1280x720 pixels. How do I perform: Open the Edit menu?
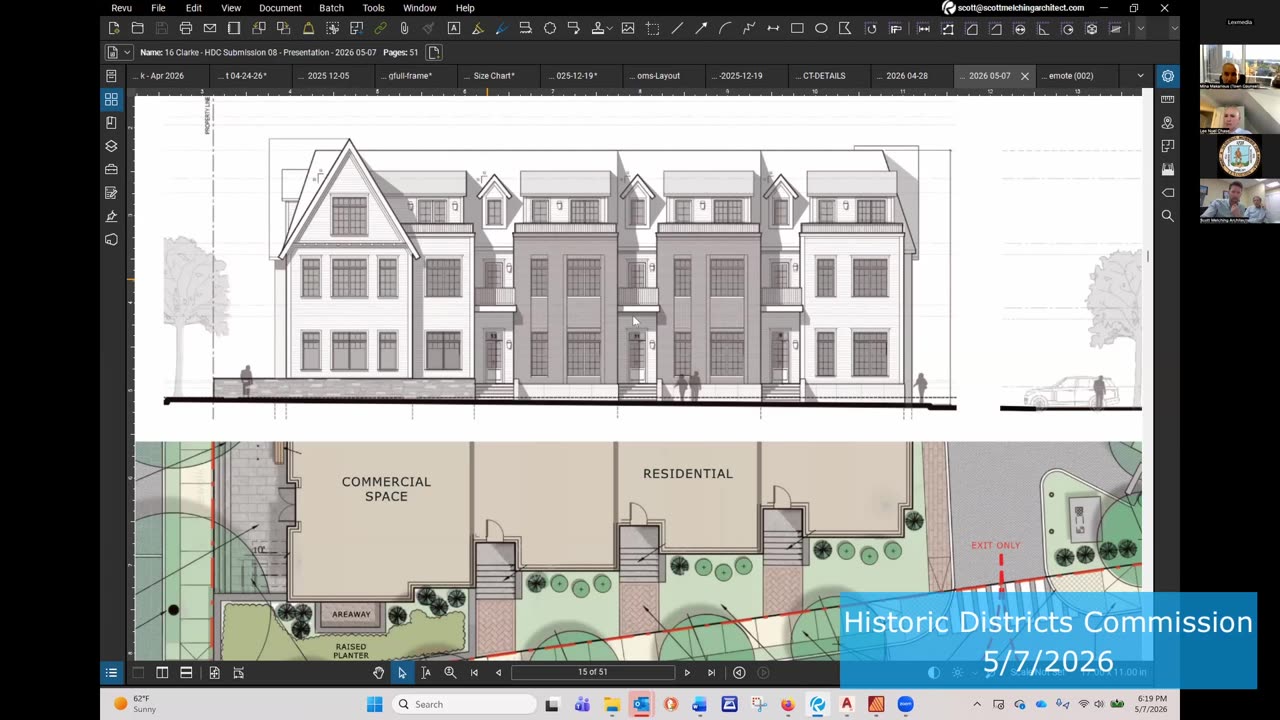pos(193,8)
